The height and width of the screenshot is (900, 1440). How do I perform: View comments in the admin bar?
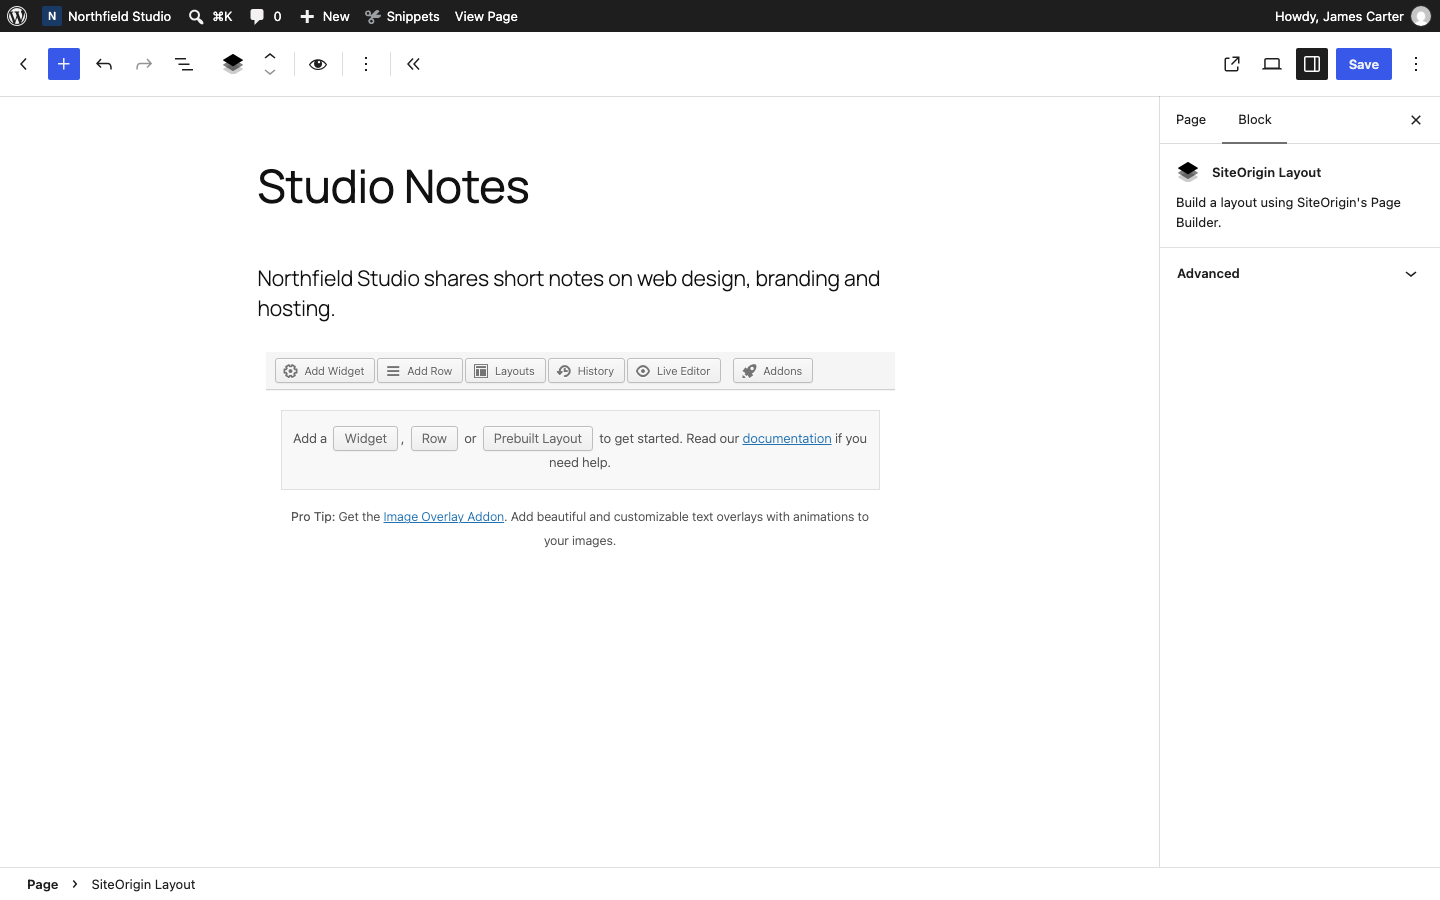[265, 16]
